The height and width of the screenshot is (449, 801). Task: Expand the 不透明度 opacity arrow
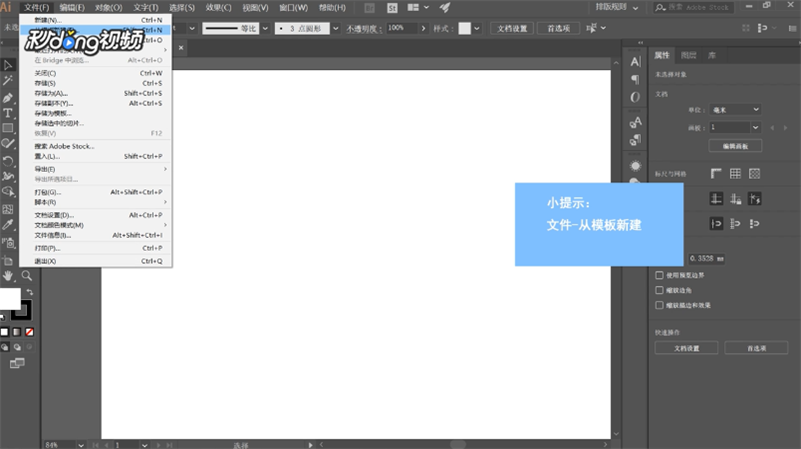click(x=423, y=29)
